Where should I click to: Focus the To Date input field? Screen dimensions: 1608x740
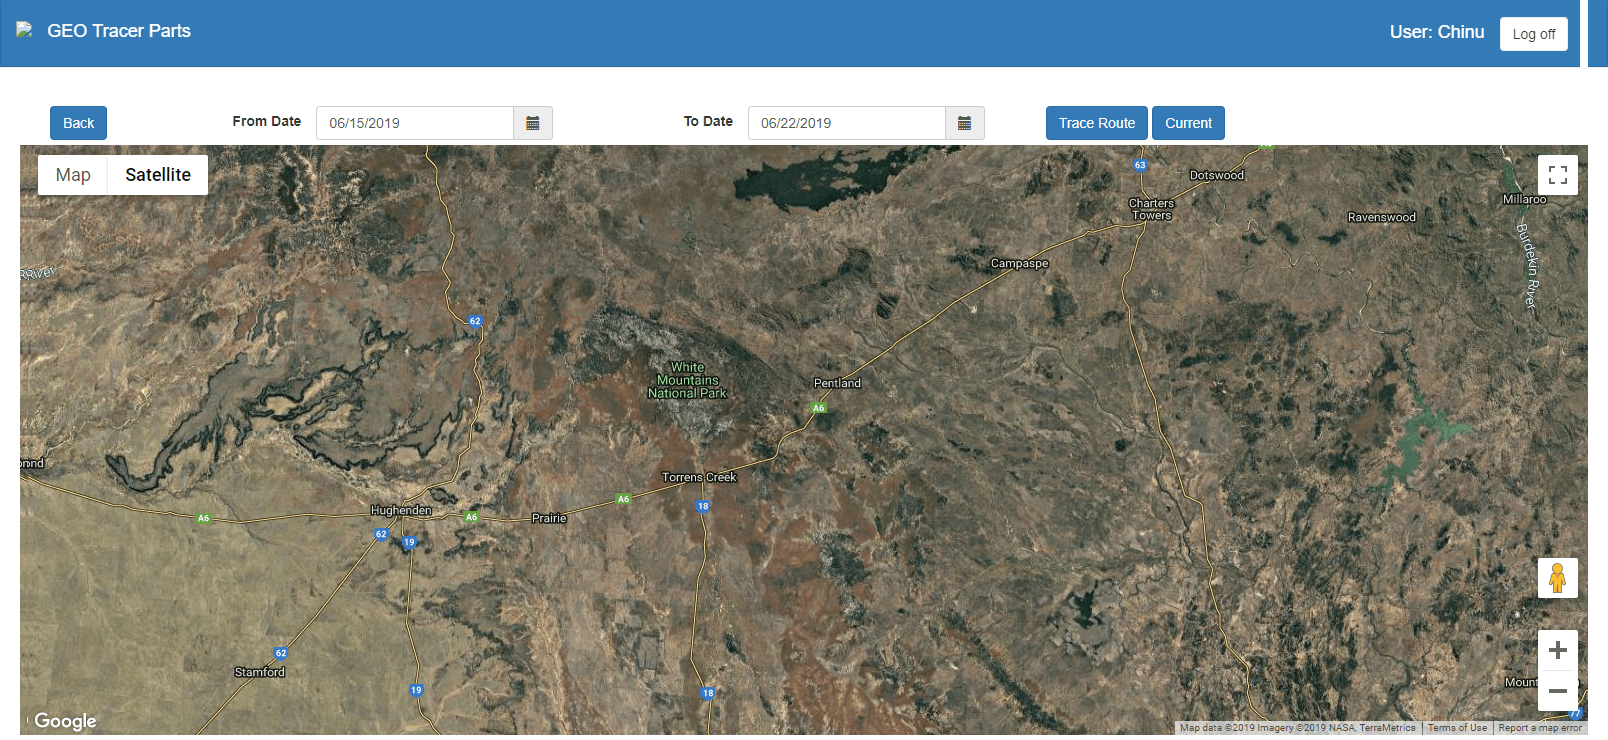pyautogui.click(x=847, y=123)
